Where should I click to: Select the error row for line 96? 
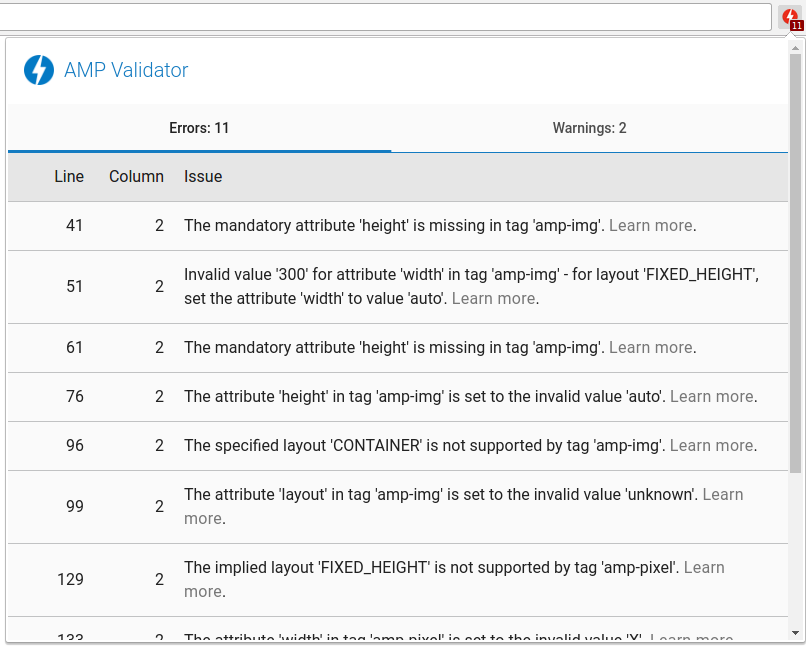coord(400,445)
